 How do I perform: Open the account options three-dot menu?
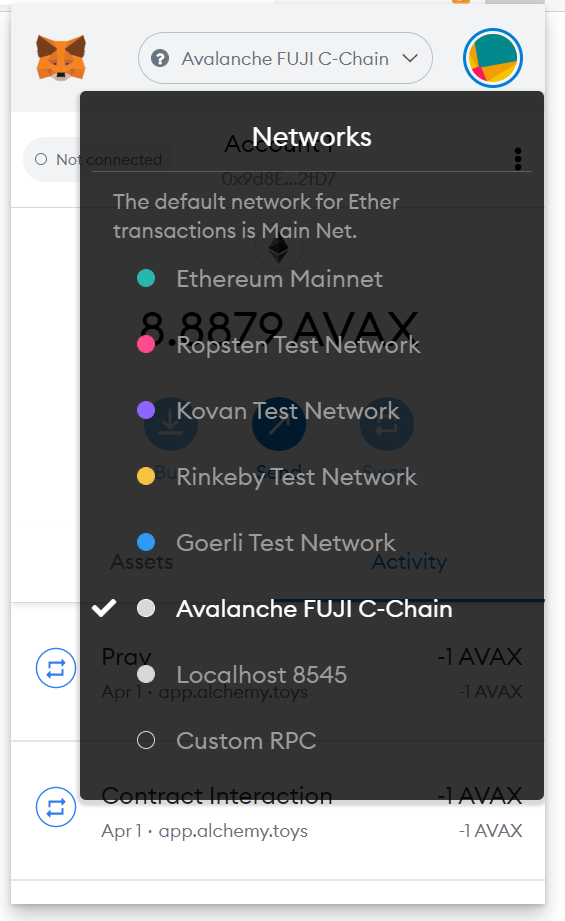coord(517,159)
